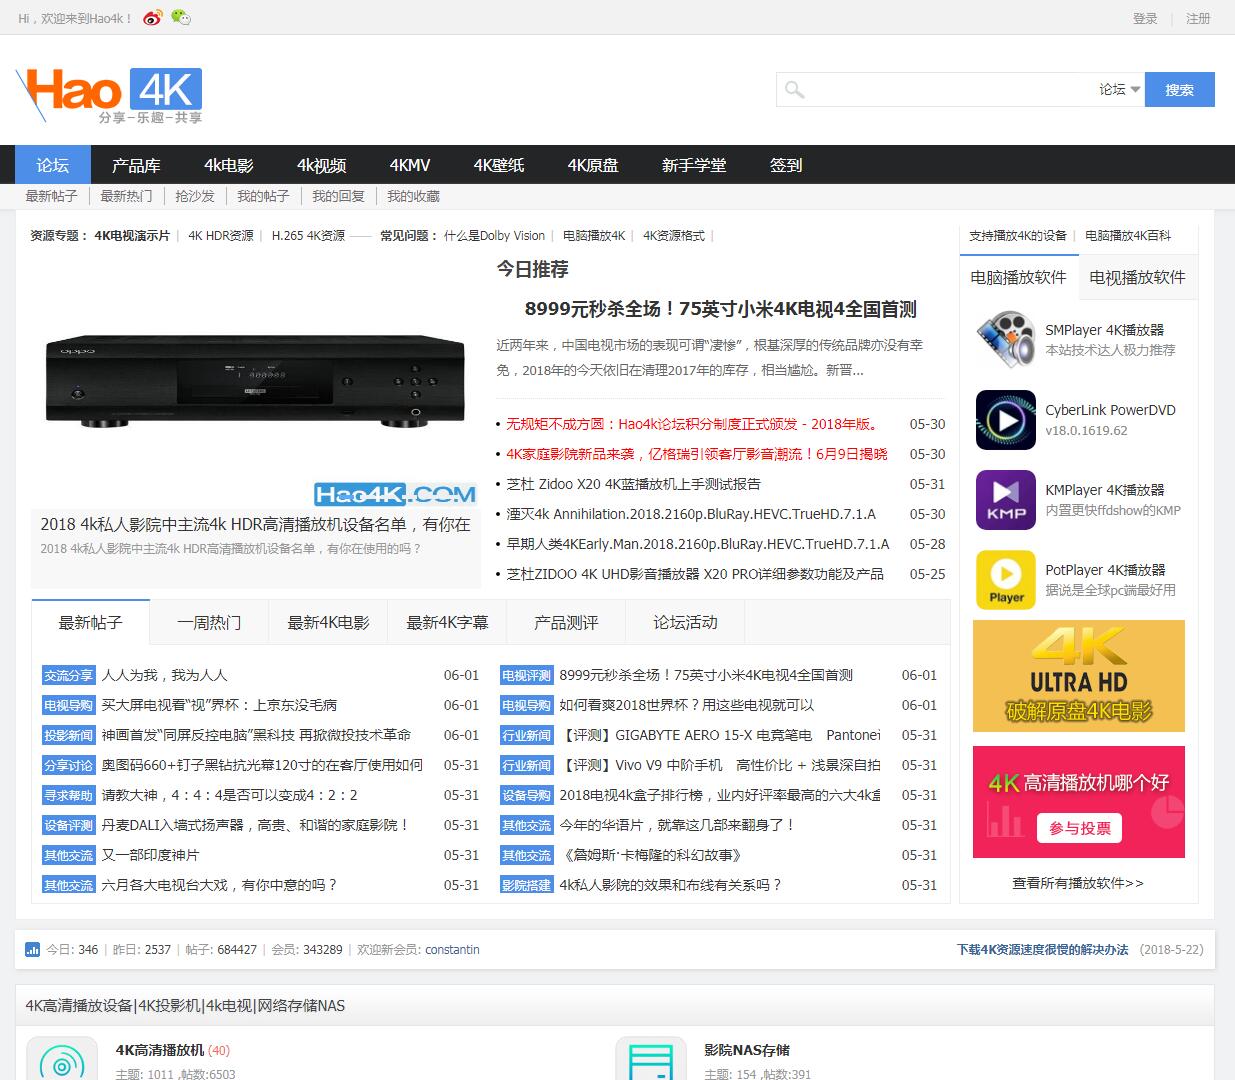Viewport: 1235px width, 1080px height.
Task: Click the OPPO player slideshow image
Action: [x=255, y=380]
